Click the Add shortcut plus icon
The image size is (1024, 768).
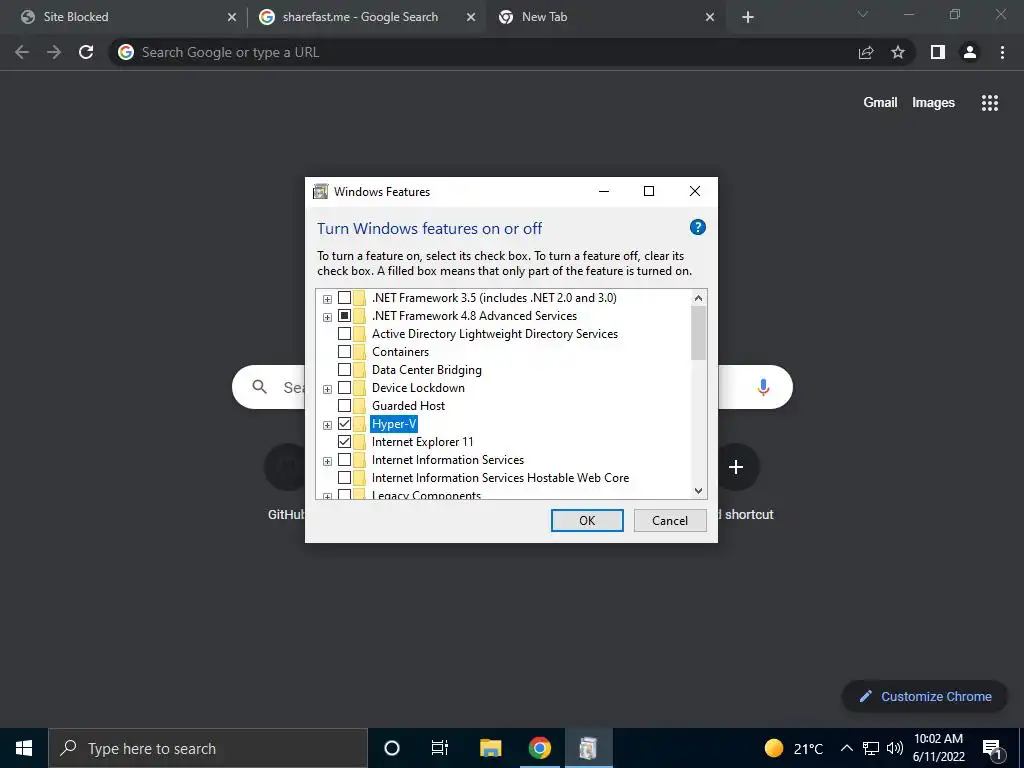tap(736, 467)
